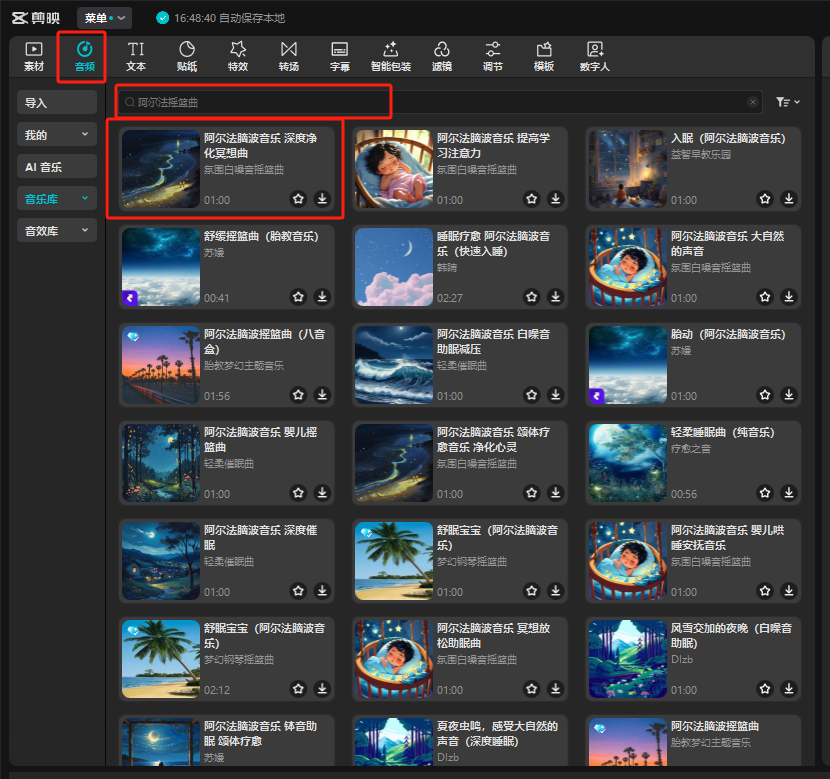The height and width of the screenshot is (779, 830).
Task: Open the 字幕 (Captions) tab
Action: coord(340,56)
